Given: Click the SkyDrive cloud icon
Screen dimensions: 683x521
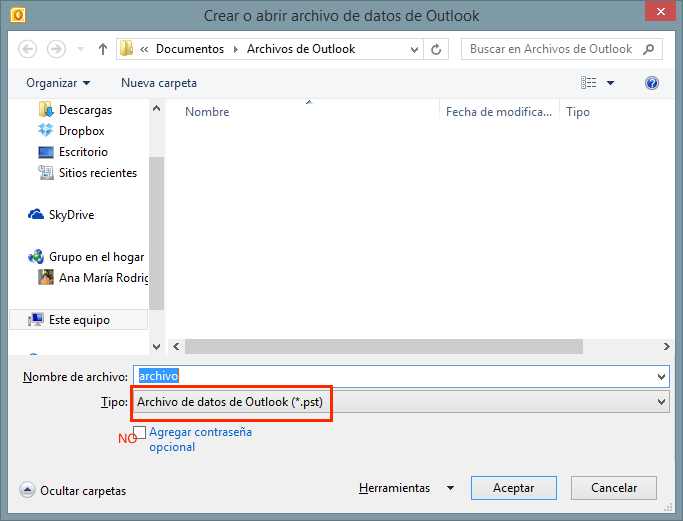Looking at the screenshot, I should click(x=36, y=214).
